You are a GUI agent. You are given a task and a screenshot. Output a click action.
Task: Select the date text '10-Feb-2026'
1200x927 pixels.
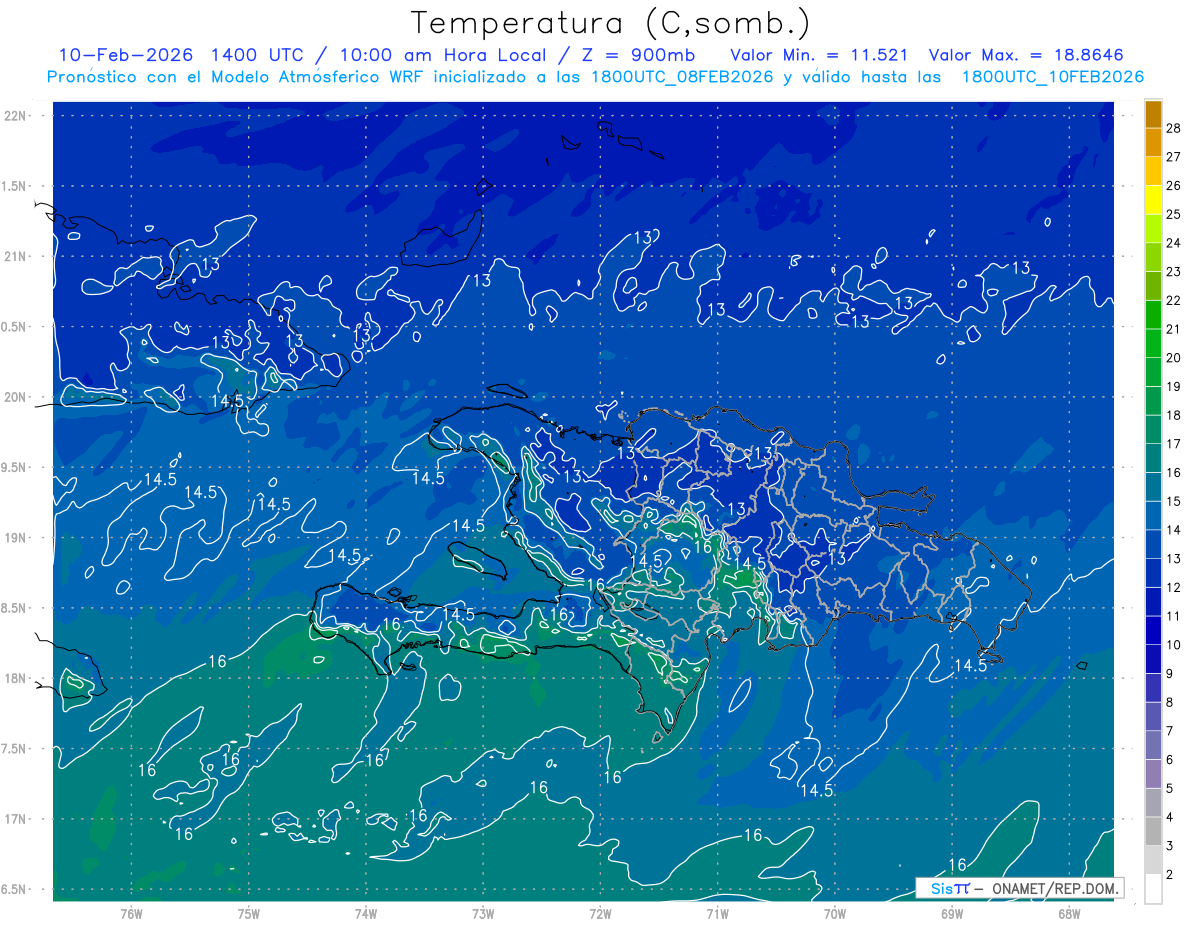[x=125, y=55]
